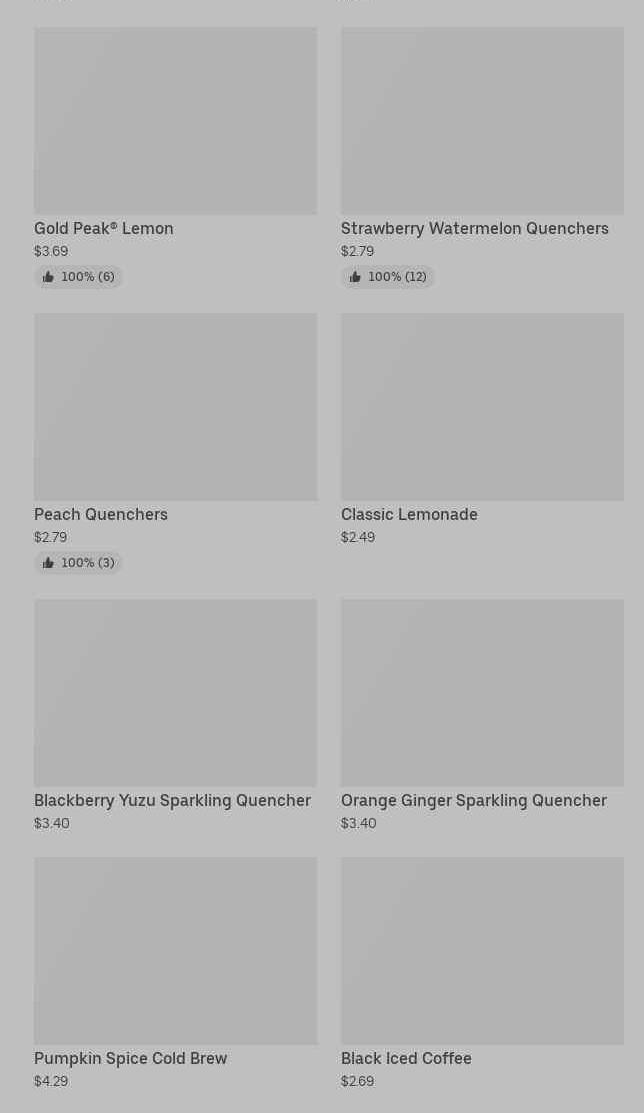The image size is (644, 1113).
Task: Open the Classic Lemonade product image
Action: (482, 407)
